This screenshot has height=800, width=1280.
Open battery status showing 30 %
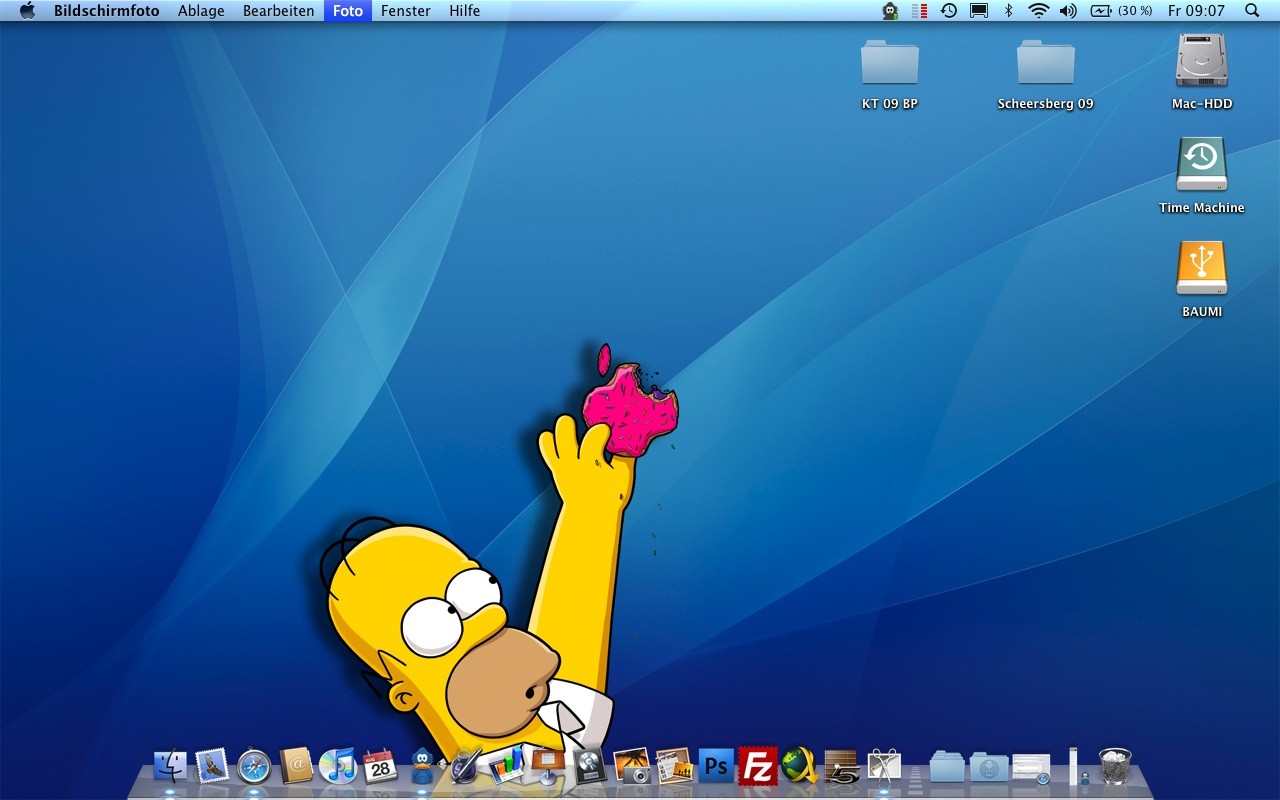[1122, 11]
